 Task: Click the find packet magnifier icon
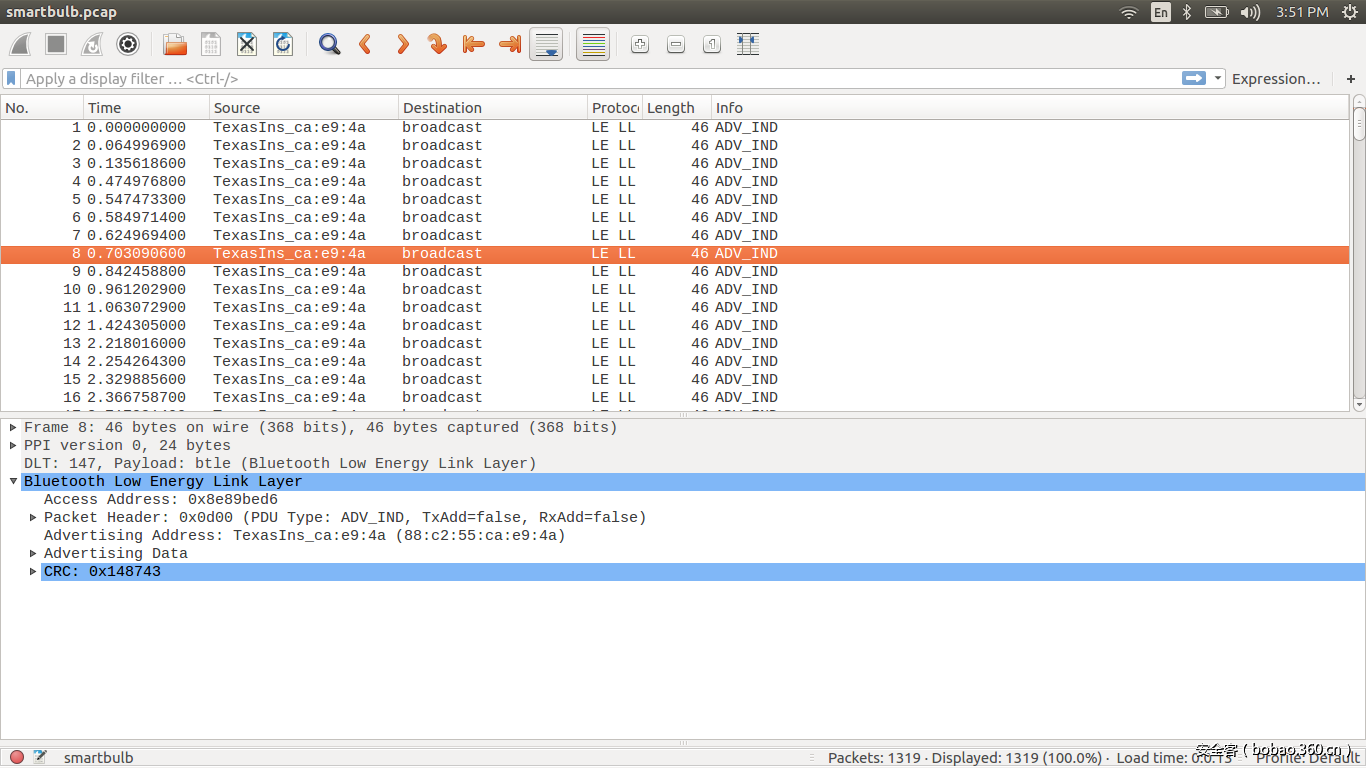[329, 44]
